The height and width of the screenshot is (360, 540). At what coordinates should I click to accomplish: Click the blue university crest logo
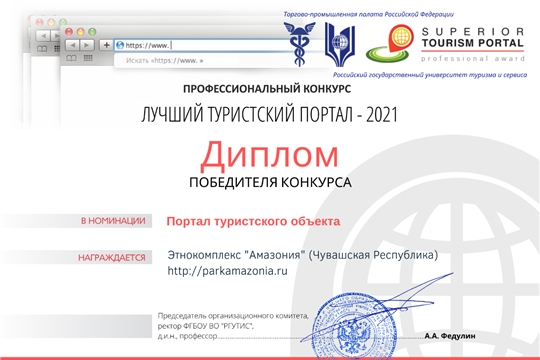click(x=340, y=44)
